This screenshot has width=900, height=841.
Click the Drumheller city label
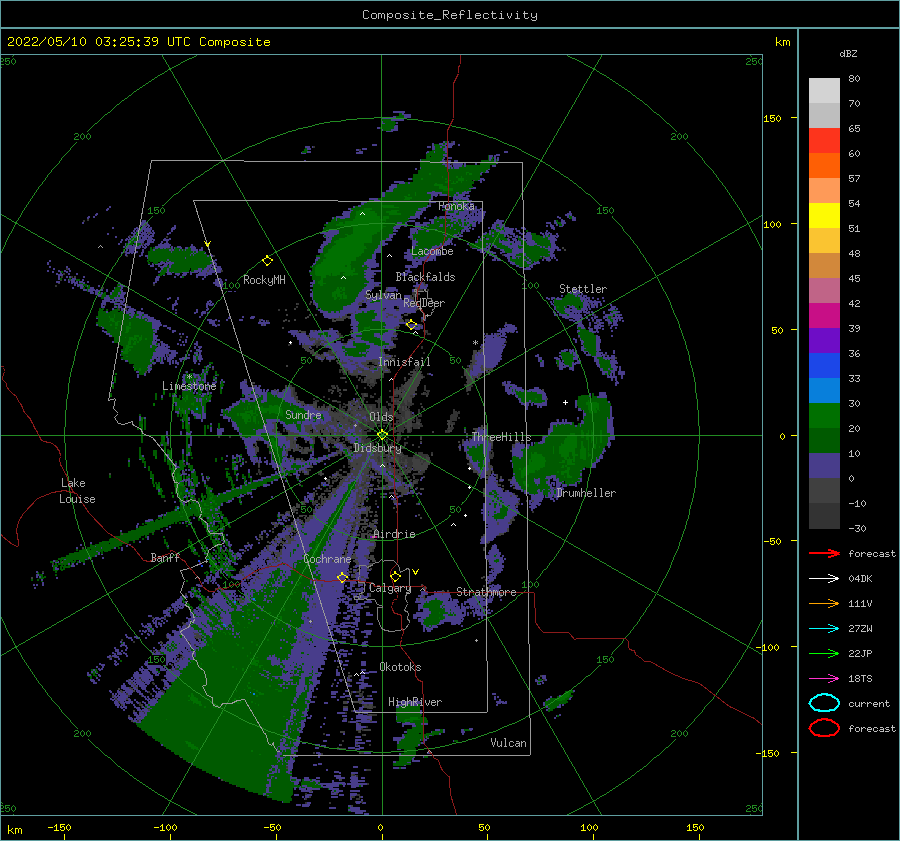tap(586, 493)
